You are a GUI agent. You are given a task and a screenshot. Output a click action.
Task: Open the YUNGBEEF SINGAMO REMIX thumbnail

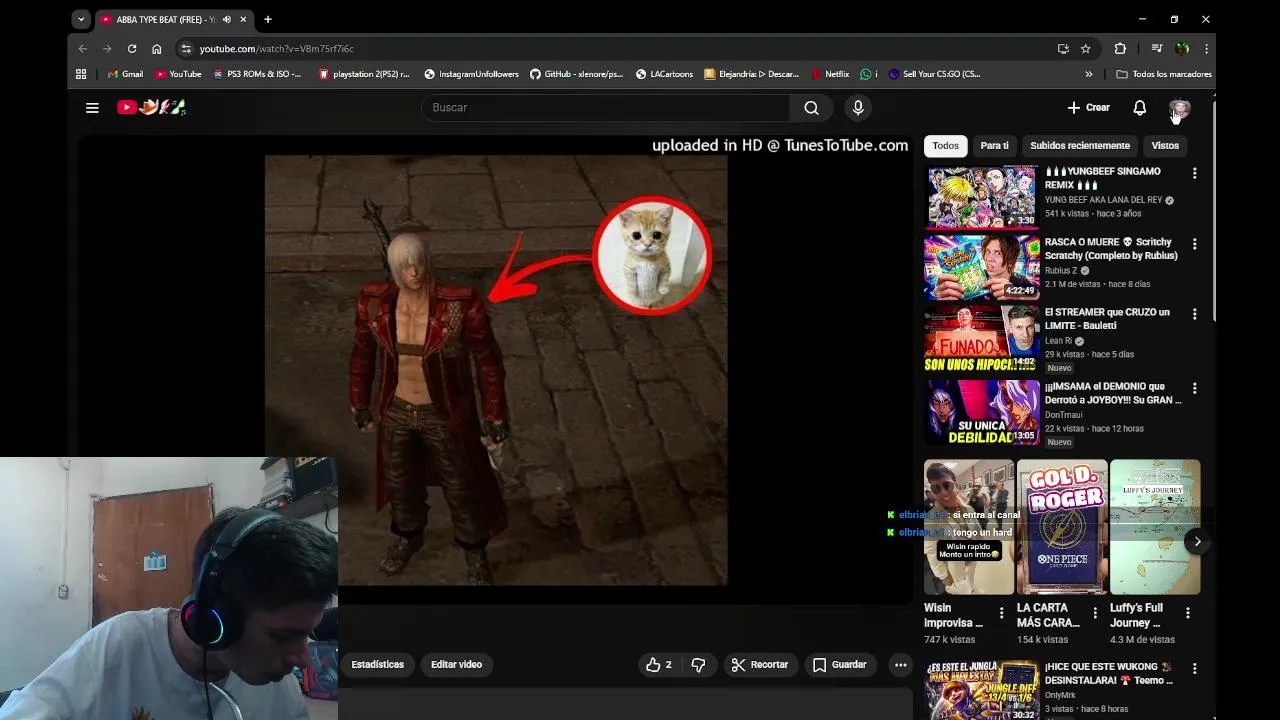pyautogui.click(x=982, y=197)
